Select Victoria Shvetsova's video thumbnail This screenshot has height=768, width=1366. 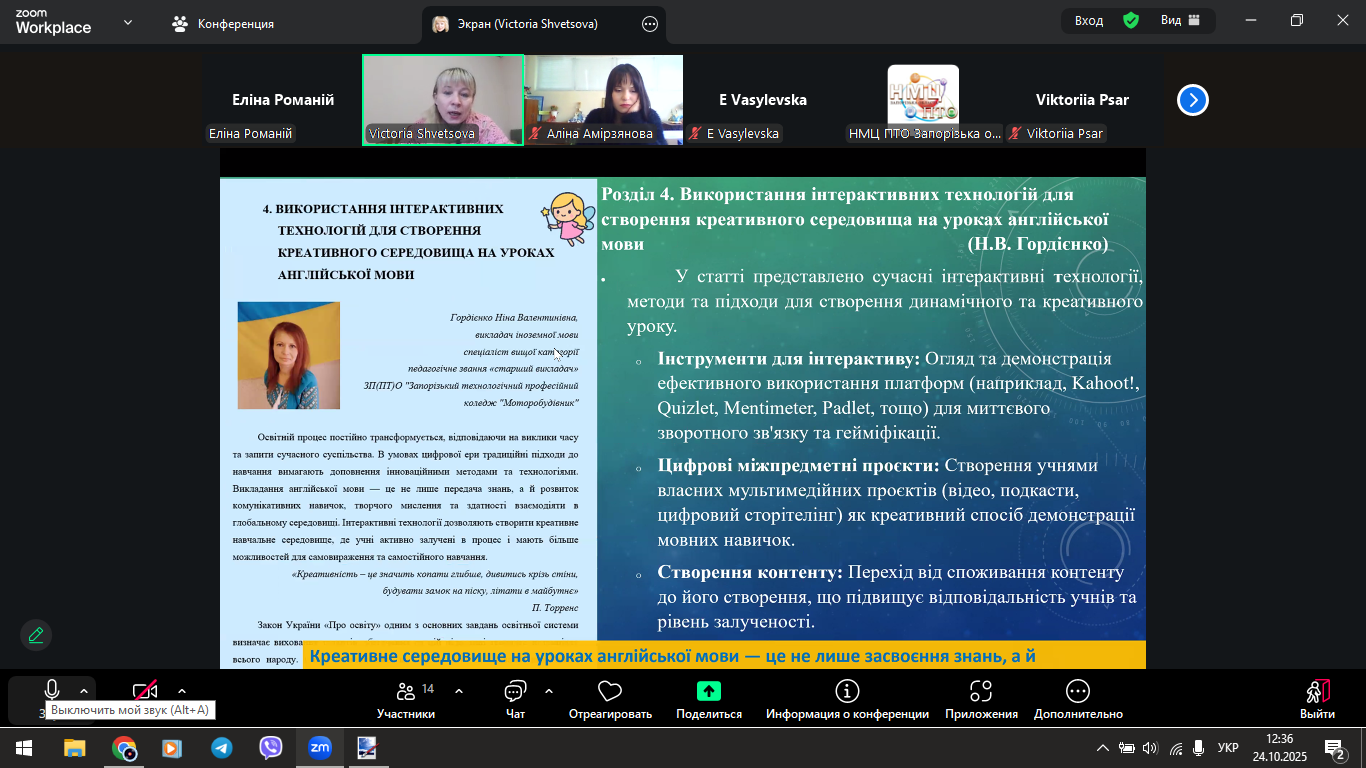(x=443, y=100)
